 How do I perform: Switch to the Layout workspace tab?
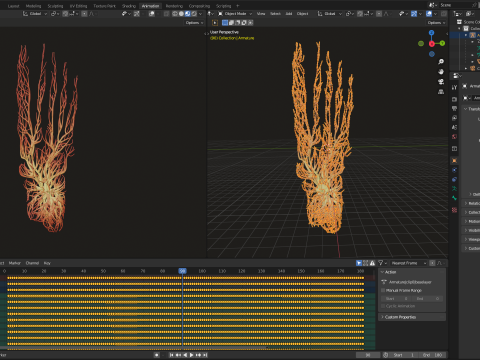tap(13, 6)
